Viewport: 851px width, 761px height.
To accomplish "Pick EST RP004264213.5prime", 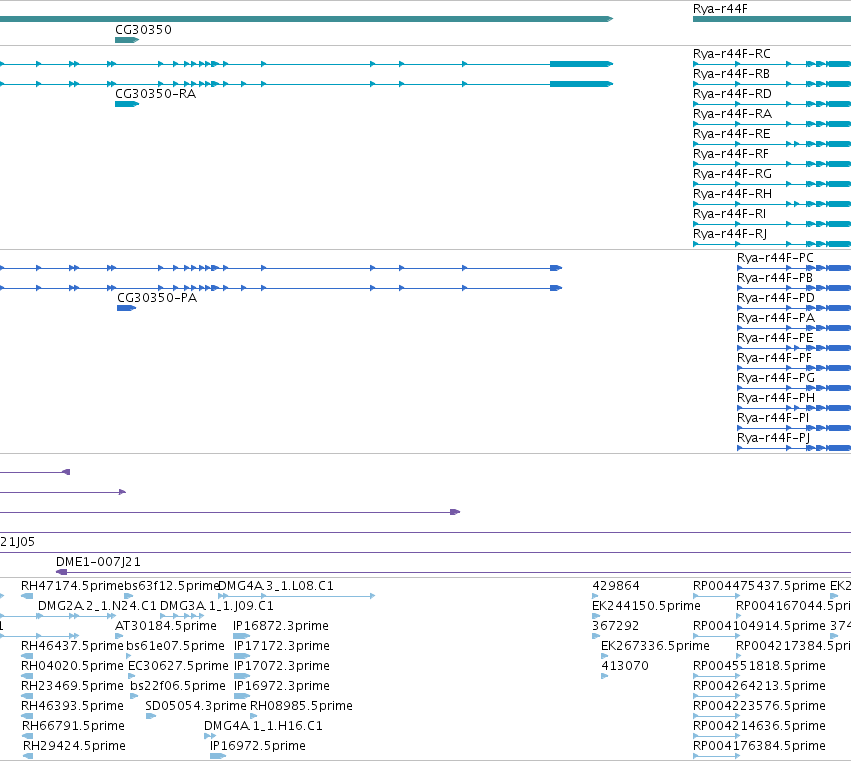I will click(x=759, y=687).
